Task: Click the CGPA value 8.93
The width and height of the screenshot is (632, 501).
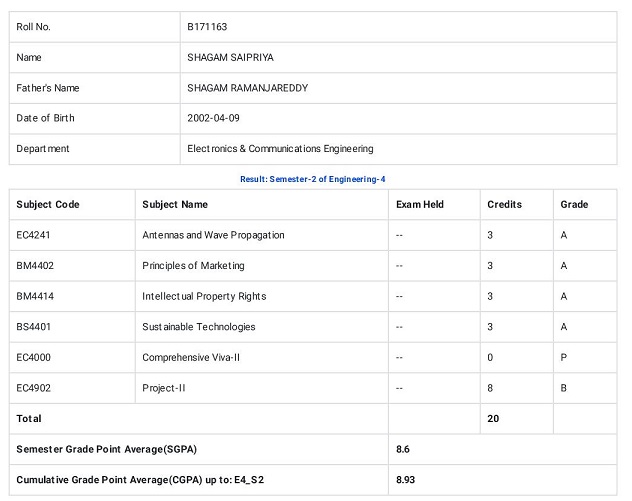Action: (x=405, y=480)
